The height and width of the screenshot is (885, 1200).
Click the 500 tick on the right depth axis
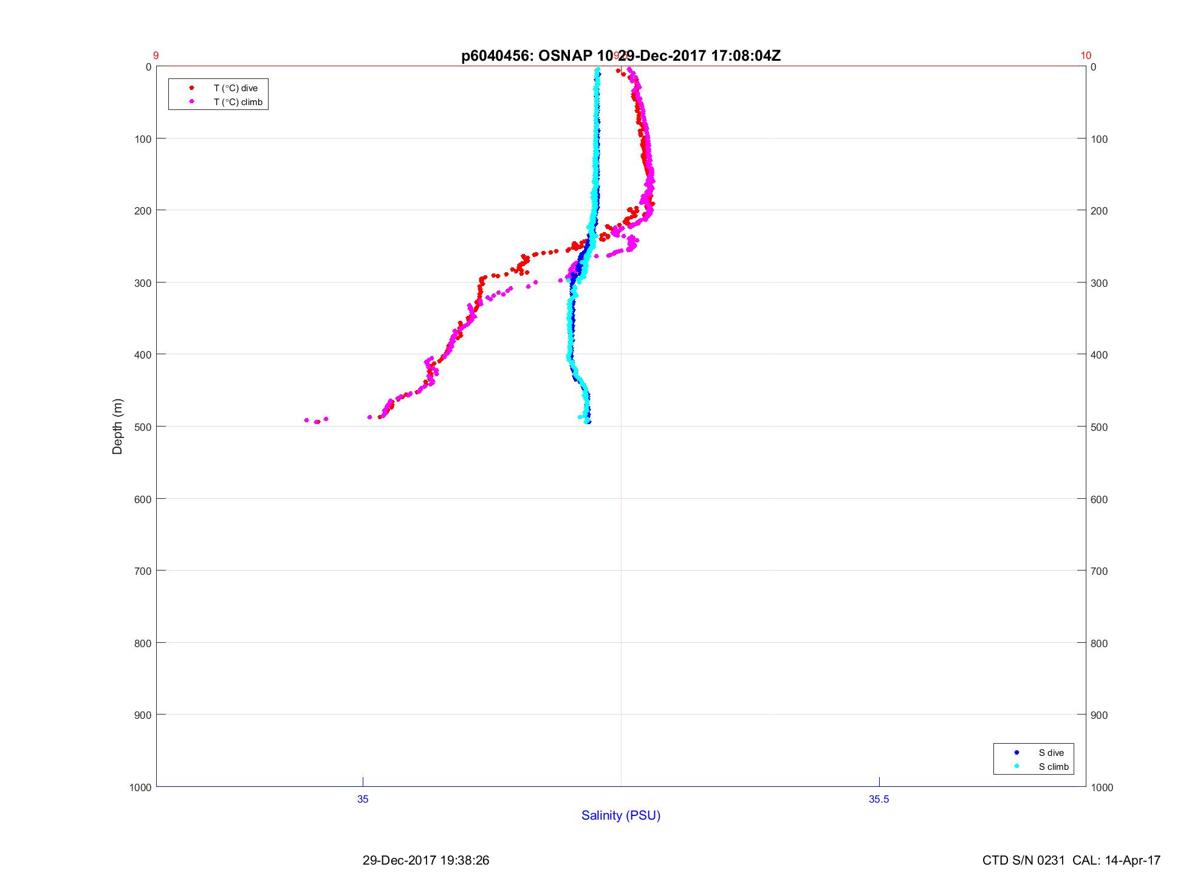pos(1100,427)
